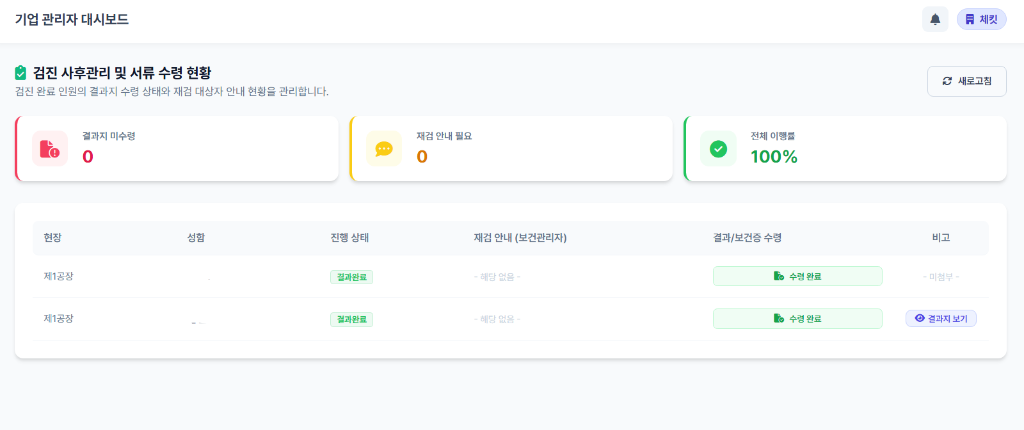Viewport: 1024px width, 430px height.
Task: Click the 진행 상태 column header
Action: coord(350,238)
